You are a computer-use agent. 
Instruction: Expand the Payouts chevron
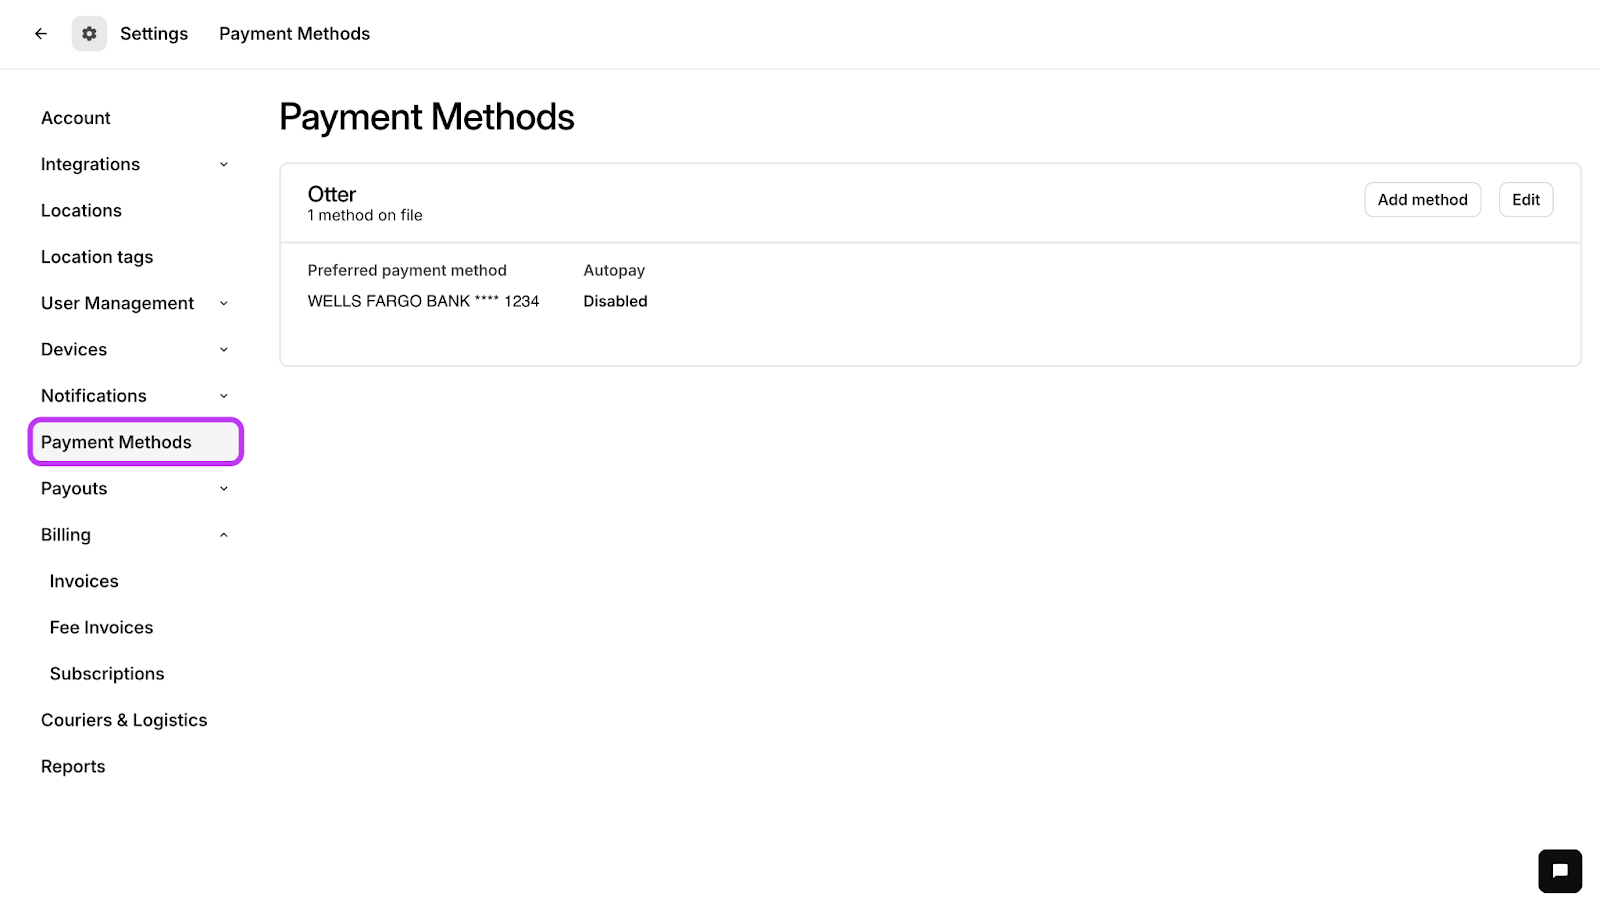(x=224, y=489)
